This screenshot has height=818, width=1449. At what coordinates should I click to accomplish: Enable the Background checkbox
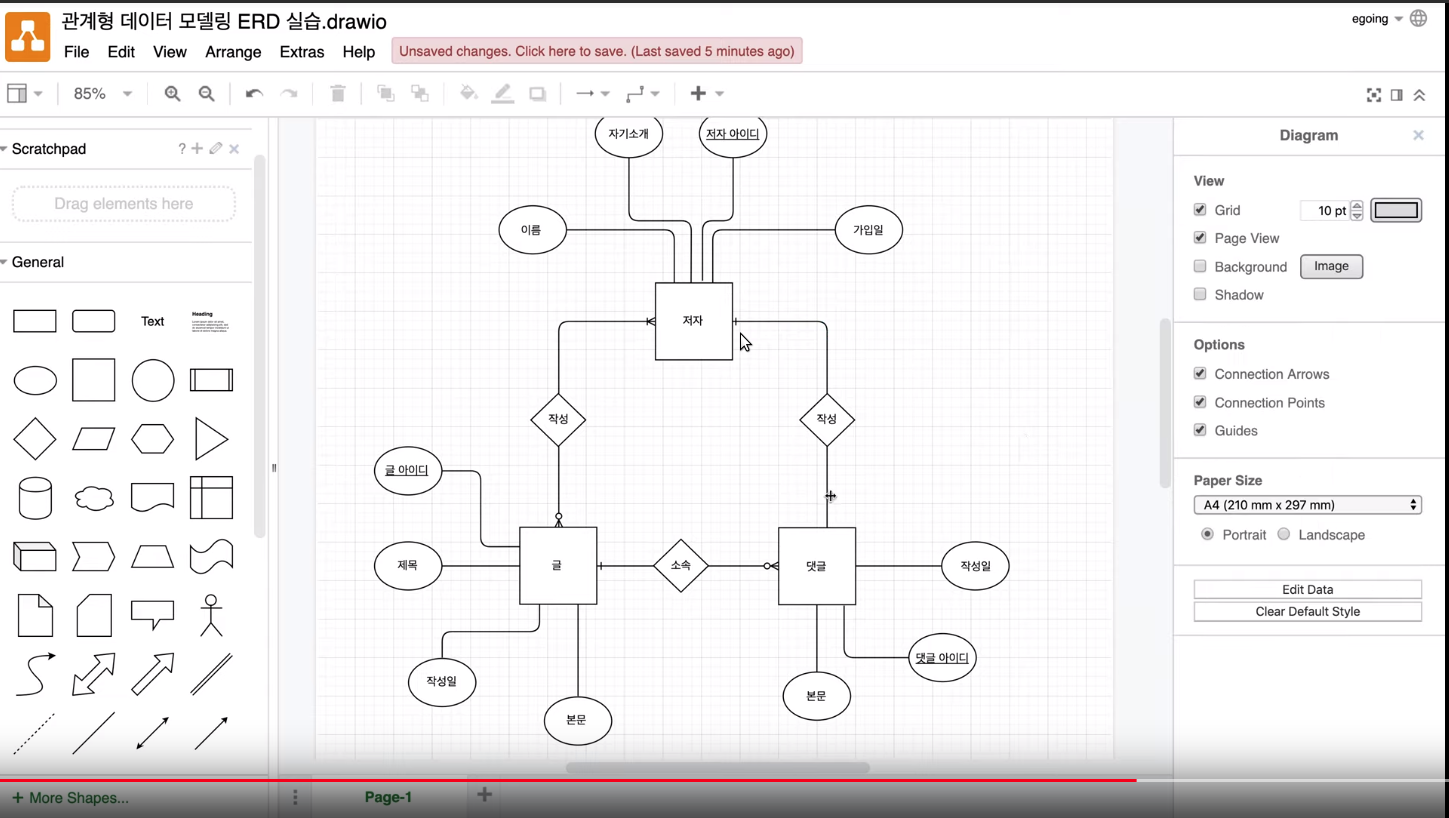coord(1200,266)
